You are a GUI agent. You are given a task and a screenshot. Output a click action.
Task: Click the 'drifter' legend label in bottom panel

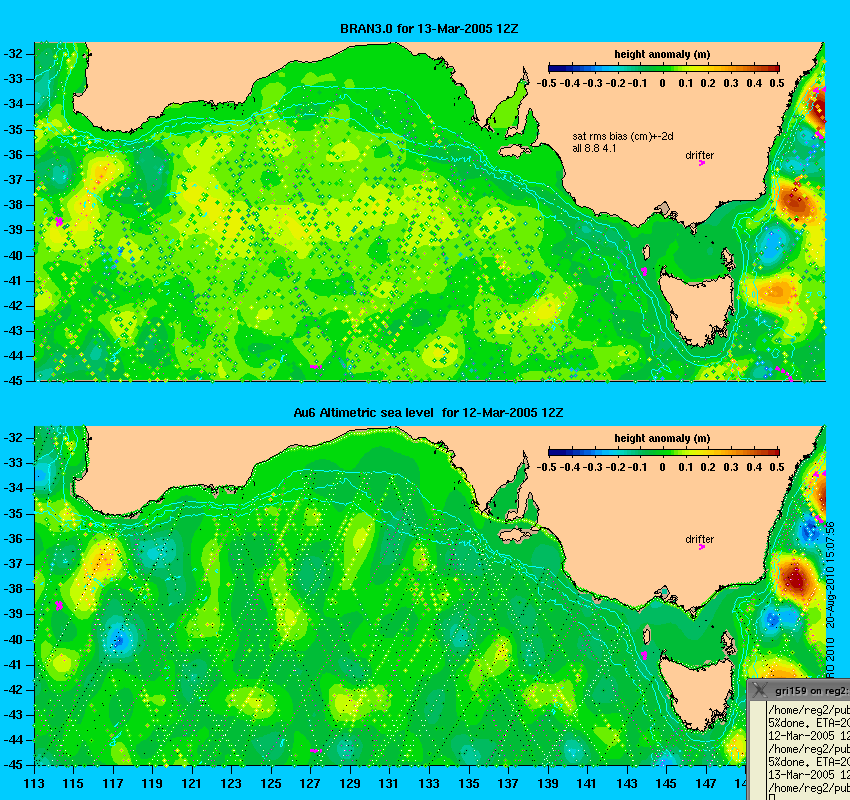click(699, 539)
